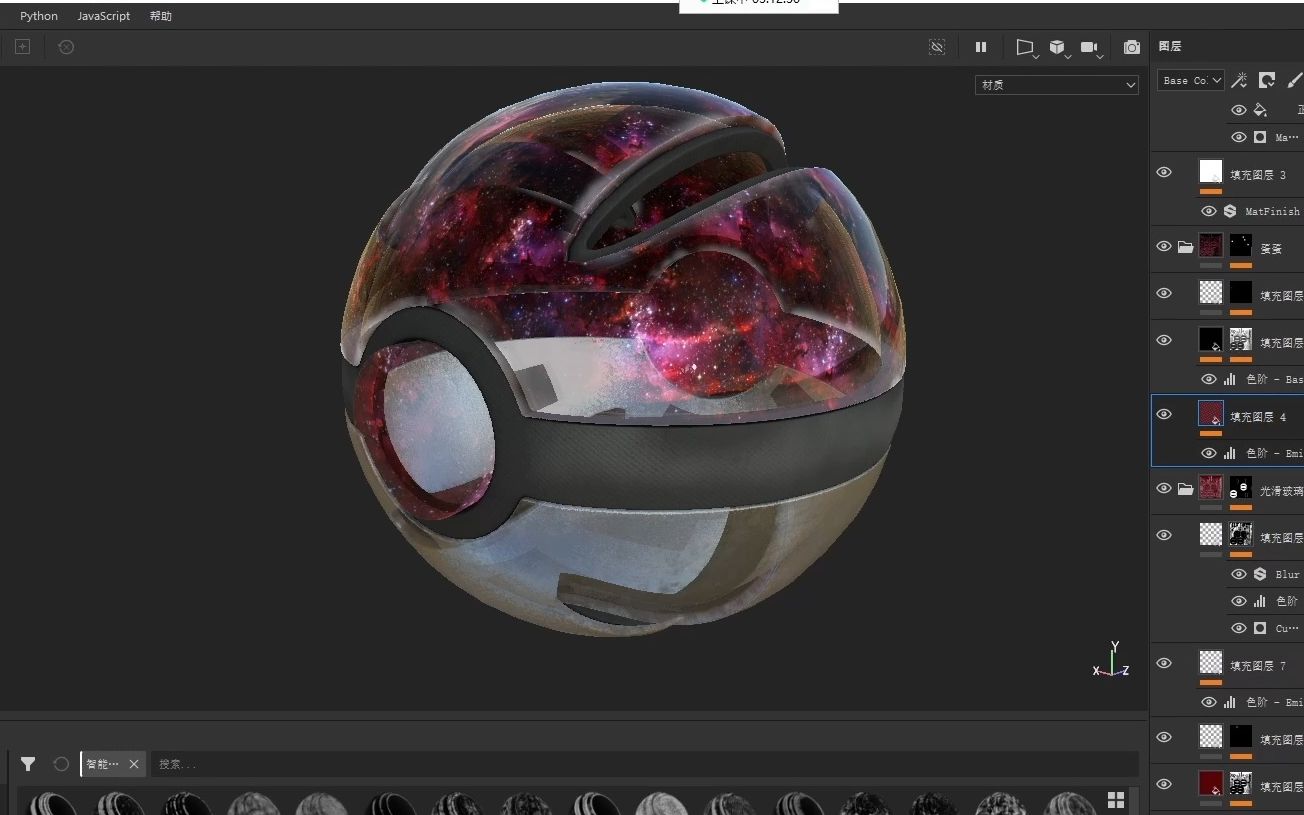The height and width of the screenshot is (815, 1304).
Task: Open the Base Color channel dropdown
Action: coord(1191,80)
